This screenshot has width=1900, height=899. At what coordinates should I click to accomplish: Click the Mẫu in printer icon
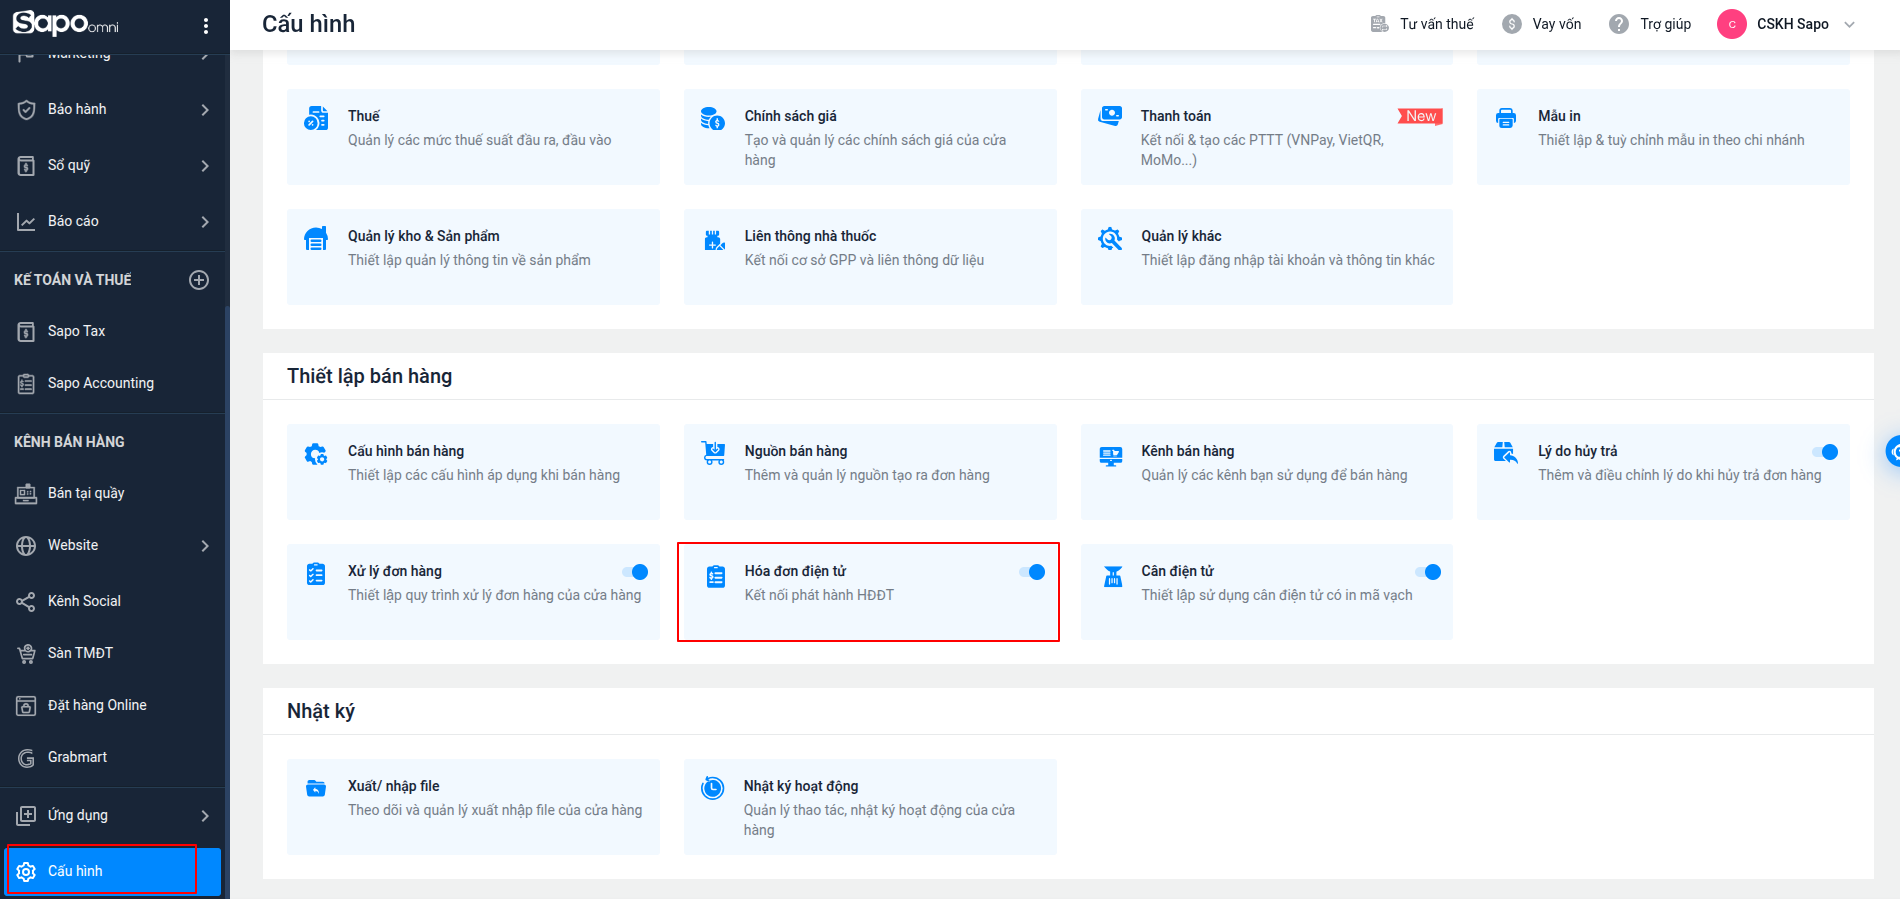pyautogui.click(x=1506, y=118)
